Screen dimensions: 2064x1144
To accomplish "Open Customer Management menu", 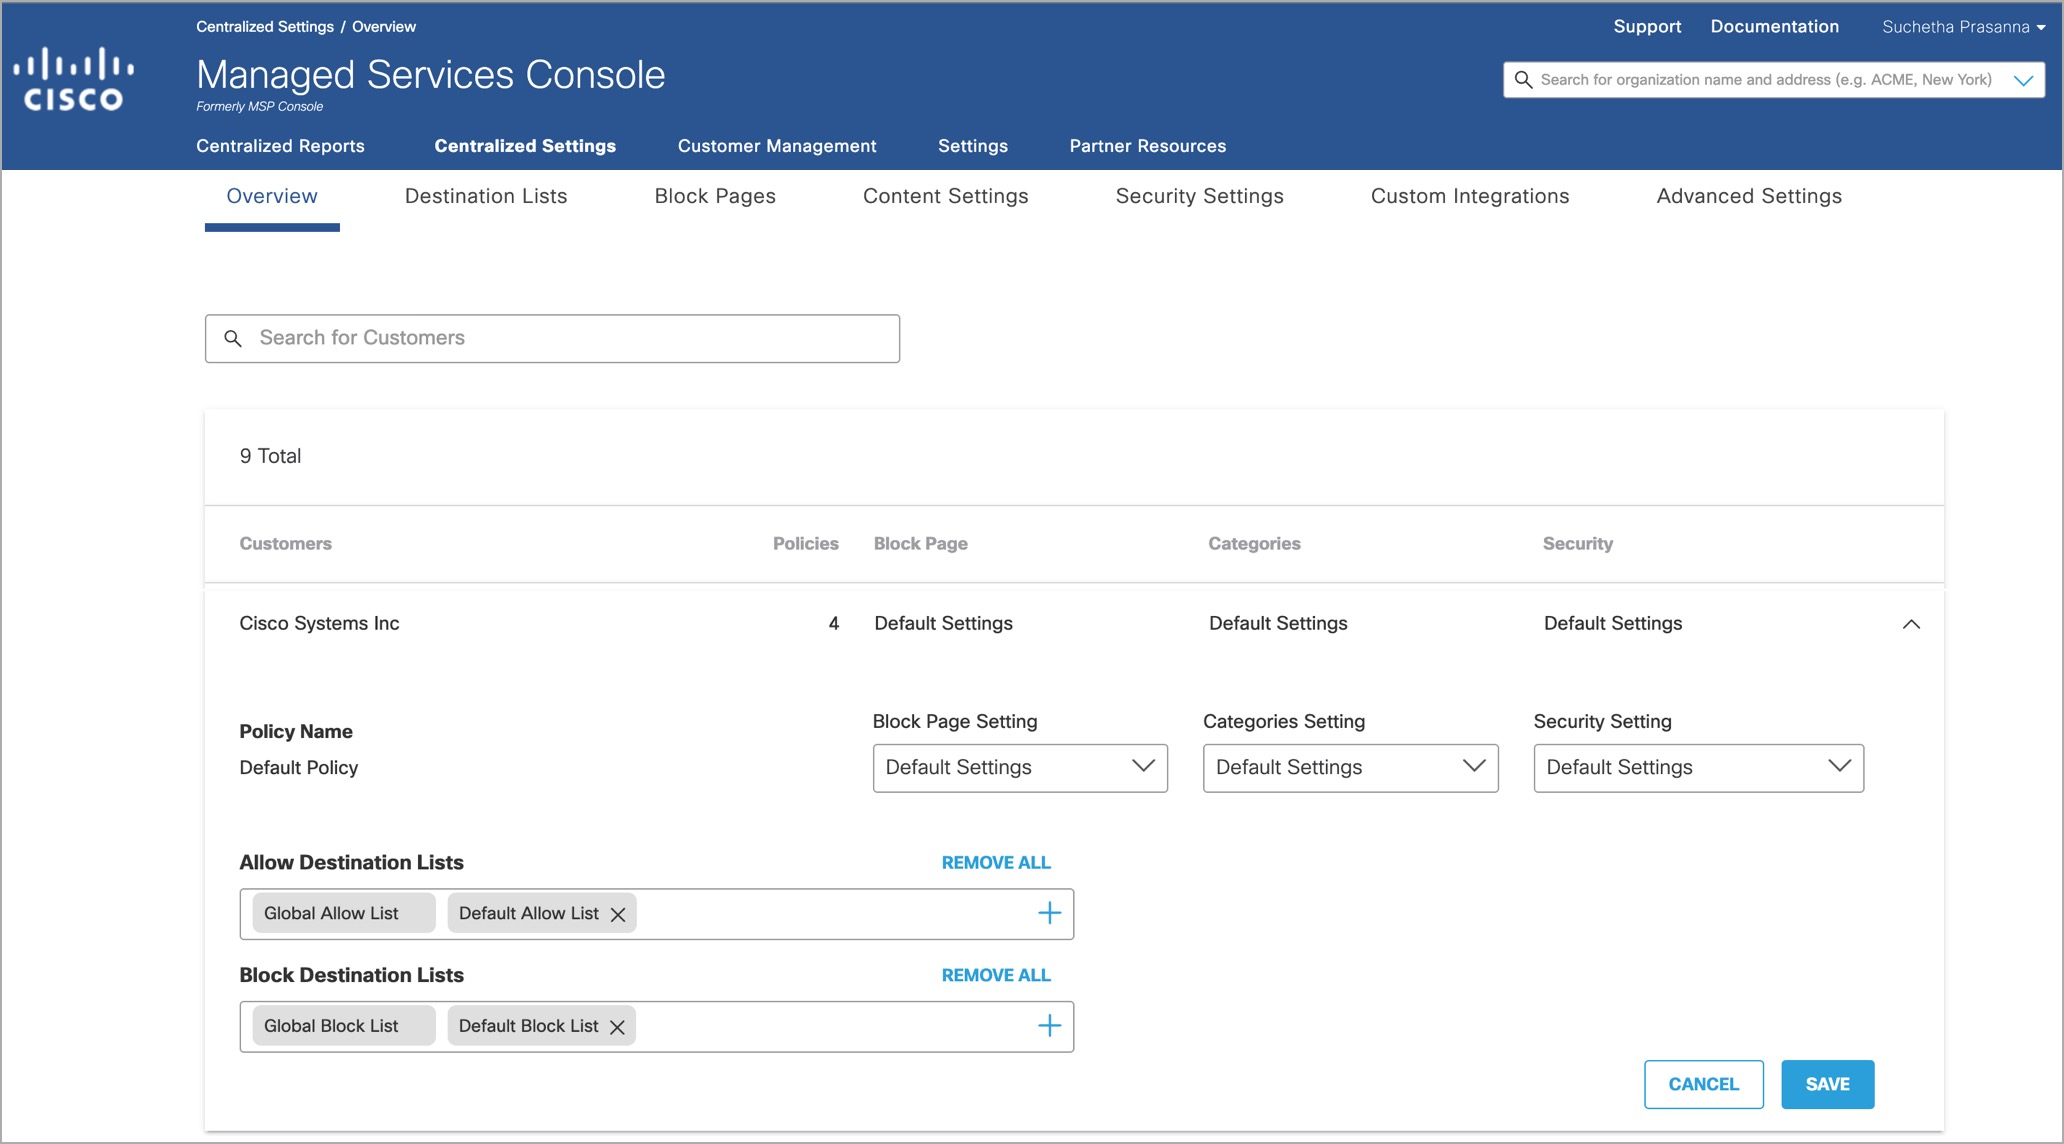I will coord(777,146).
